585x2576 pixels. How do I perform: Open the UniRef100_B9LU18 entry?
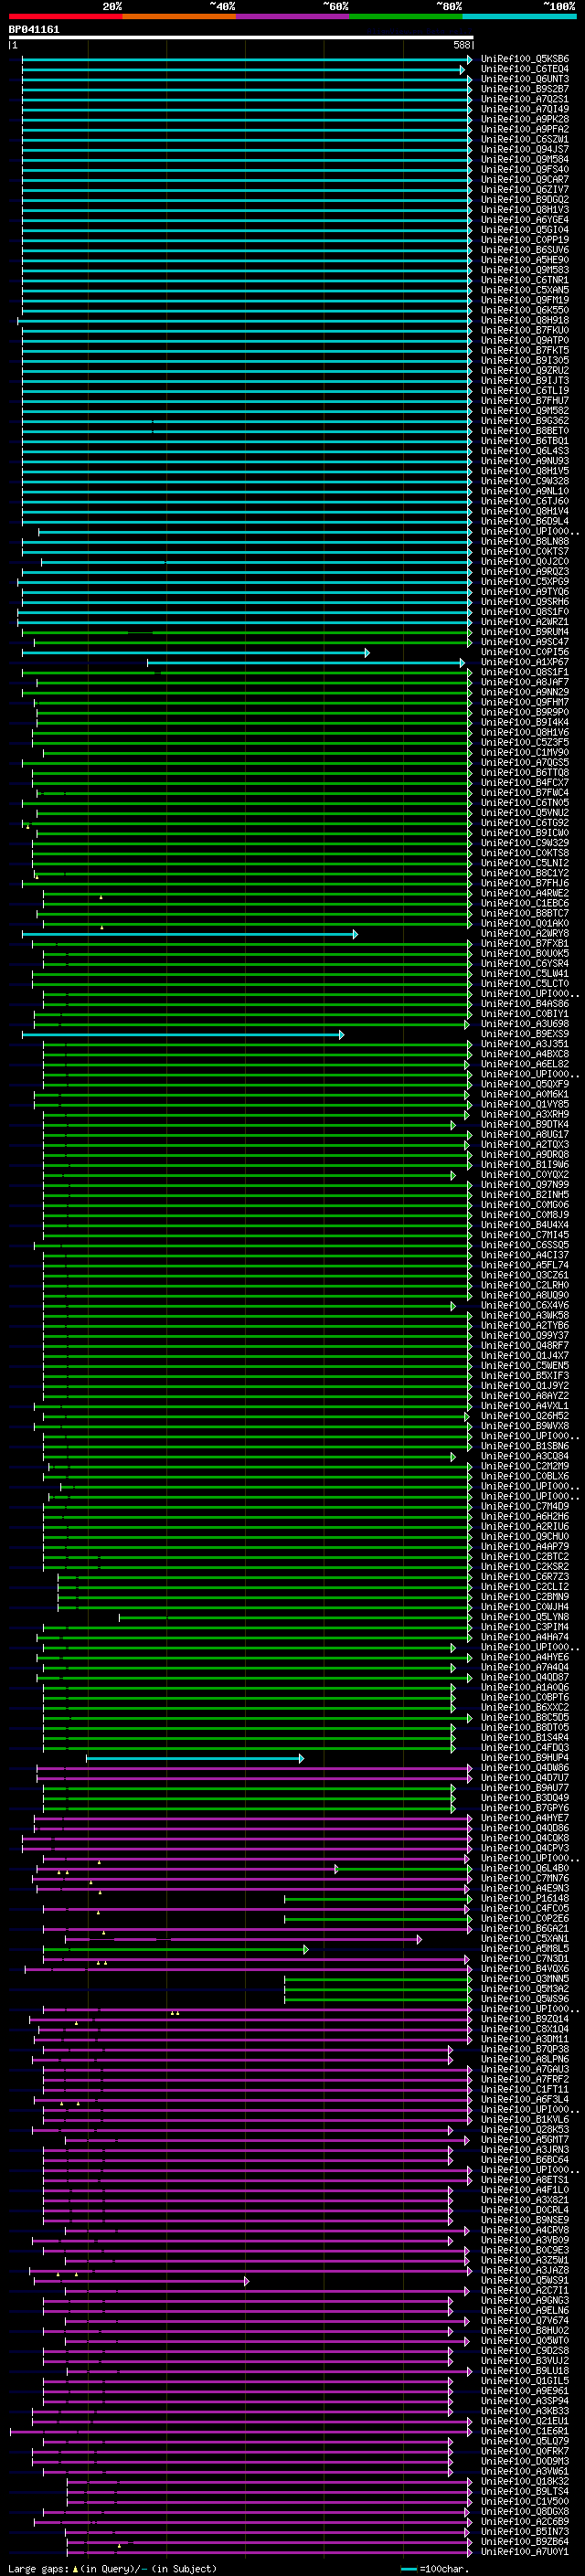[525, 2370]
